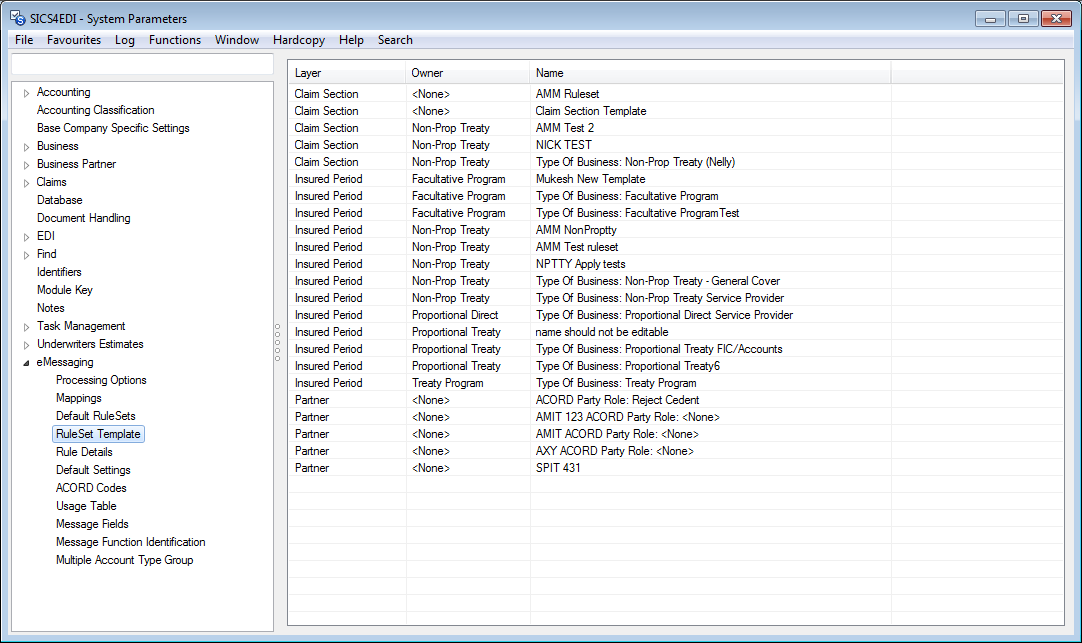Expand the Underwriters Estimates node
1082x643 pixels.
point(26,344)
